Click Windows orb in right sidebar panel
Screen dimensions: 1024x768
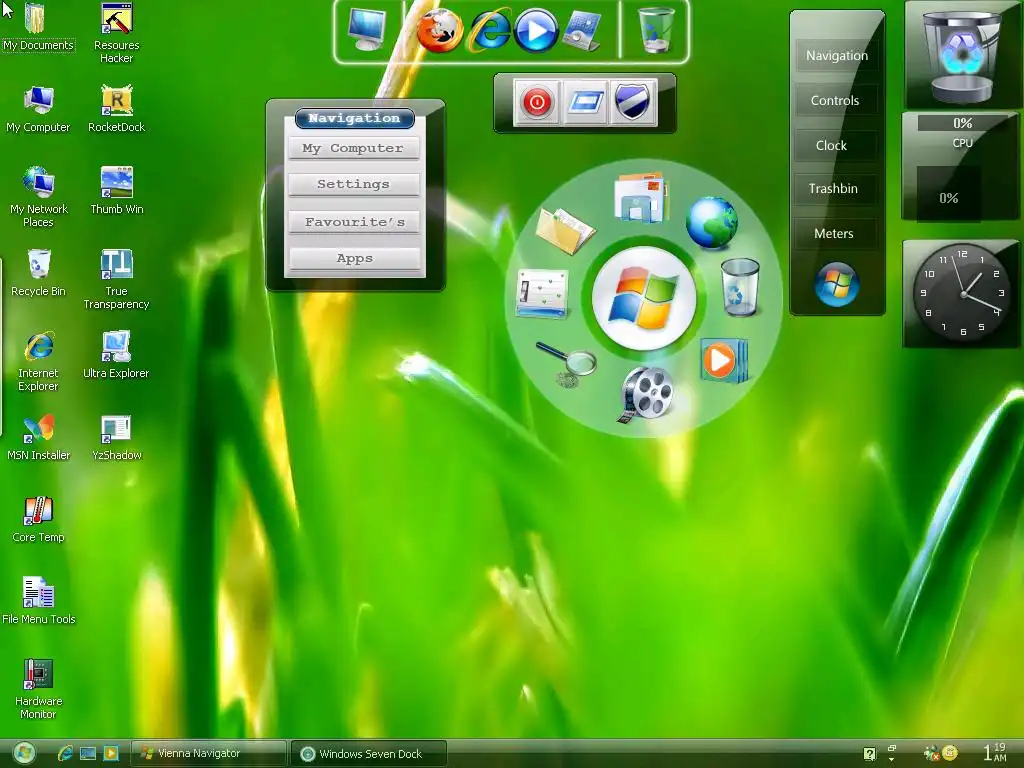pos(837,284)
